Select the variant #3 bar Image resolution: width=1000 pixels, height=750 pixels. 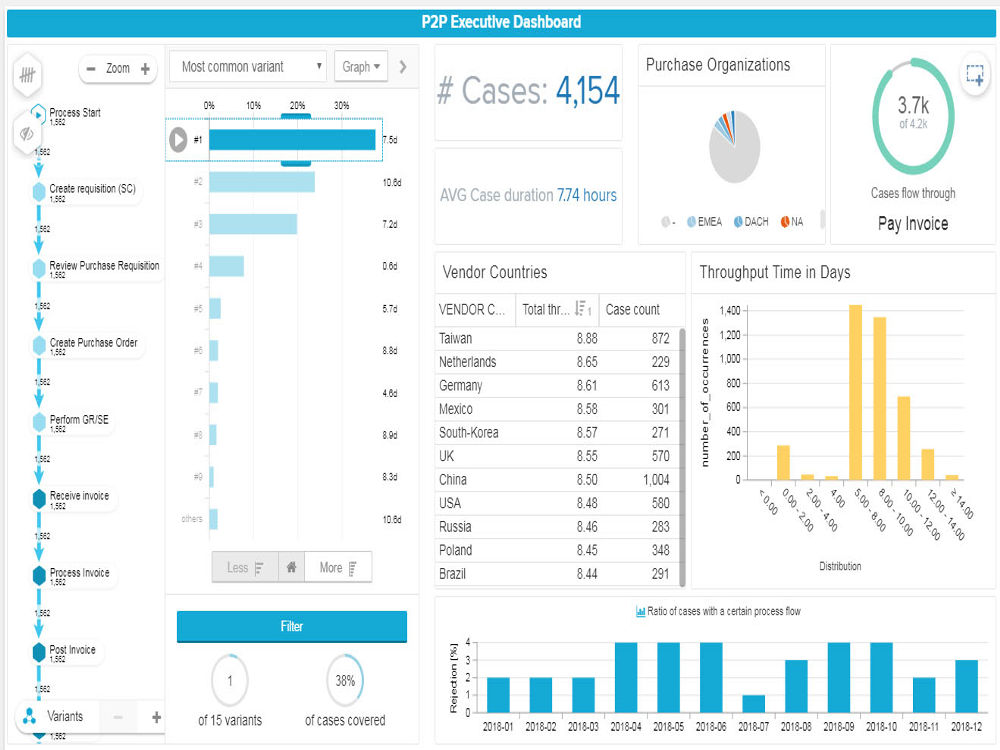(x=253, y=224)
